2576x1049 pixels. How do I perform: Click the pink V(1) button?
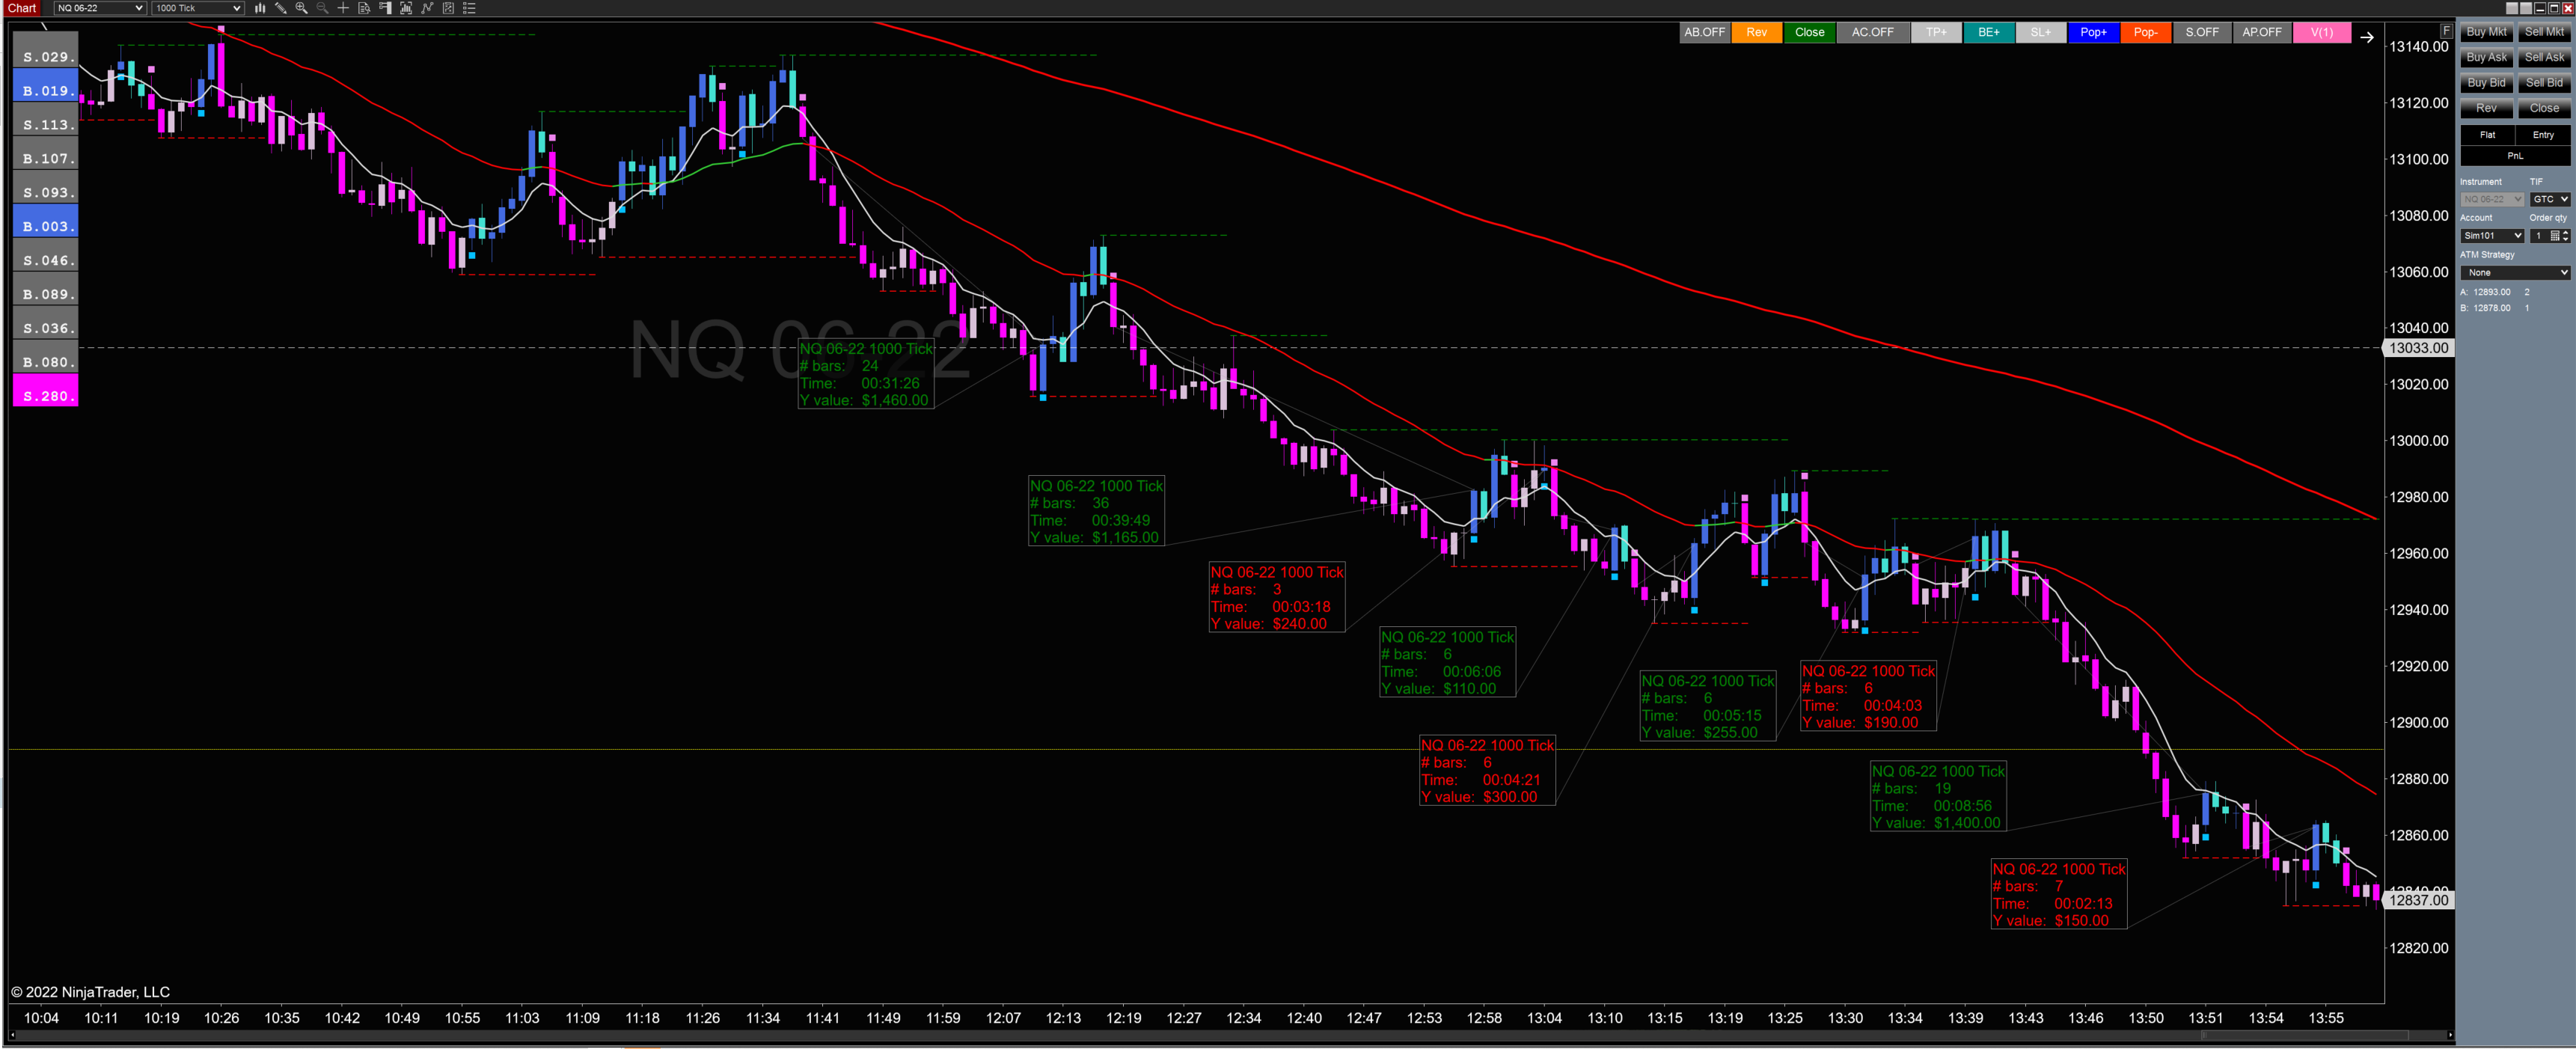coord(2321,32)
